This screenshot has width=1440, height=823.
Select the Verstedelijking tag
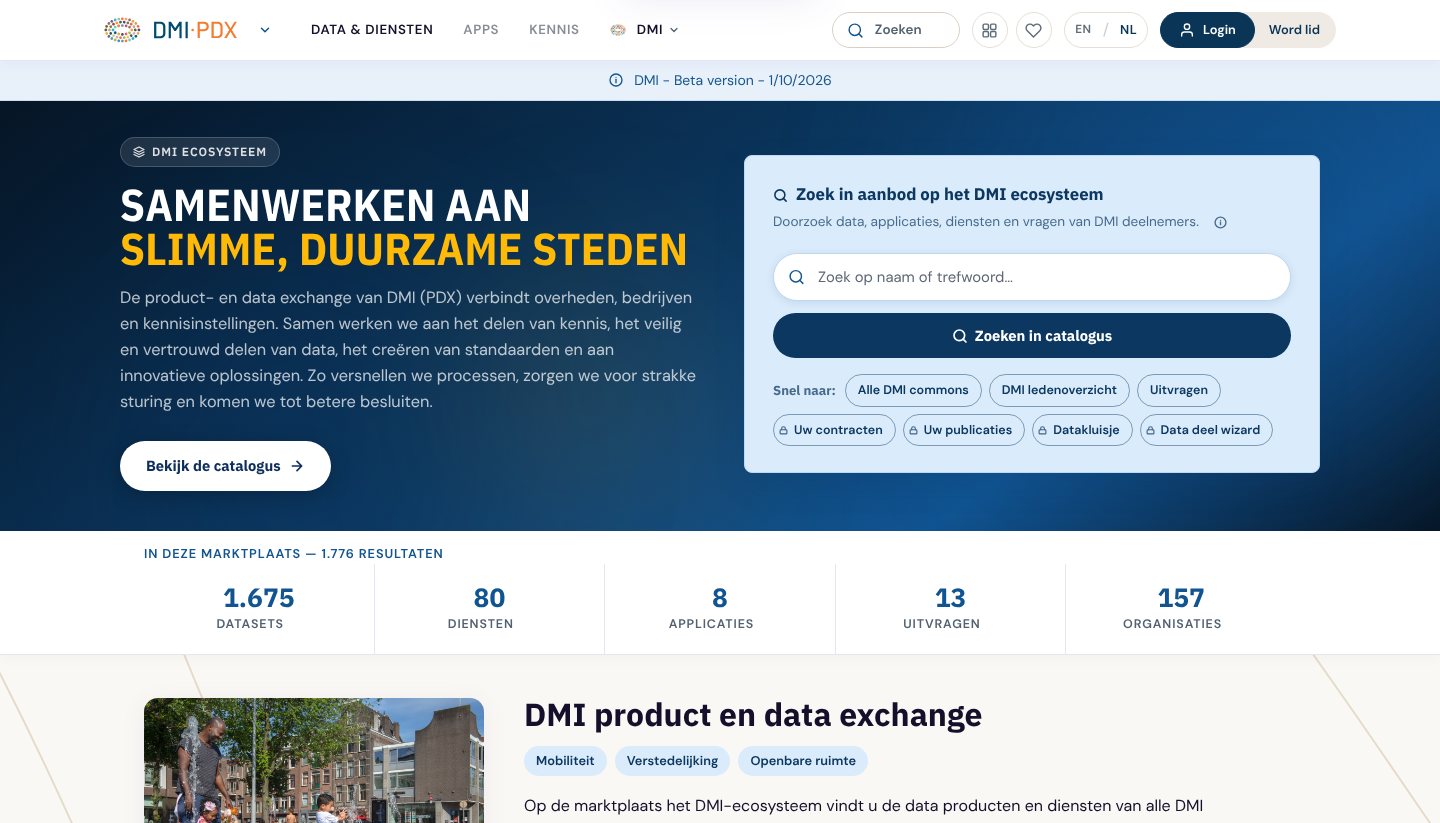pos(672,761)
